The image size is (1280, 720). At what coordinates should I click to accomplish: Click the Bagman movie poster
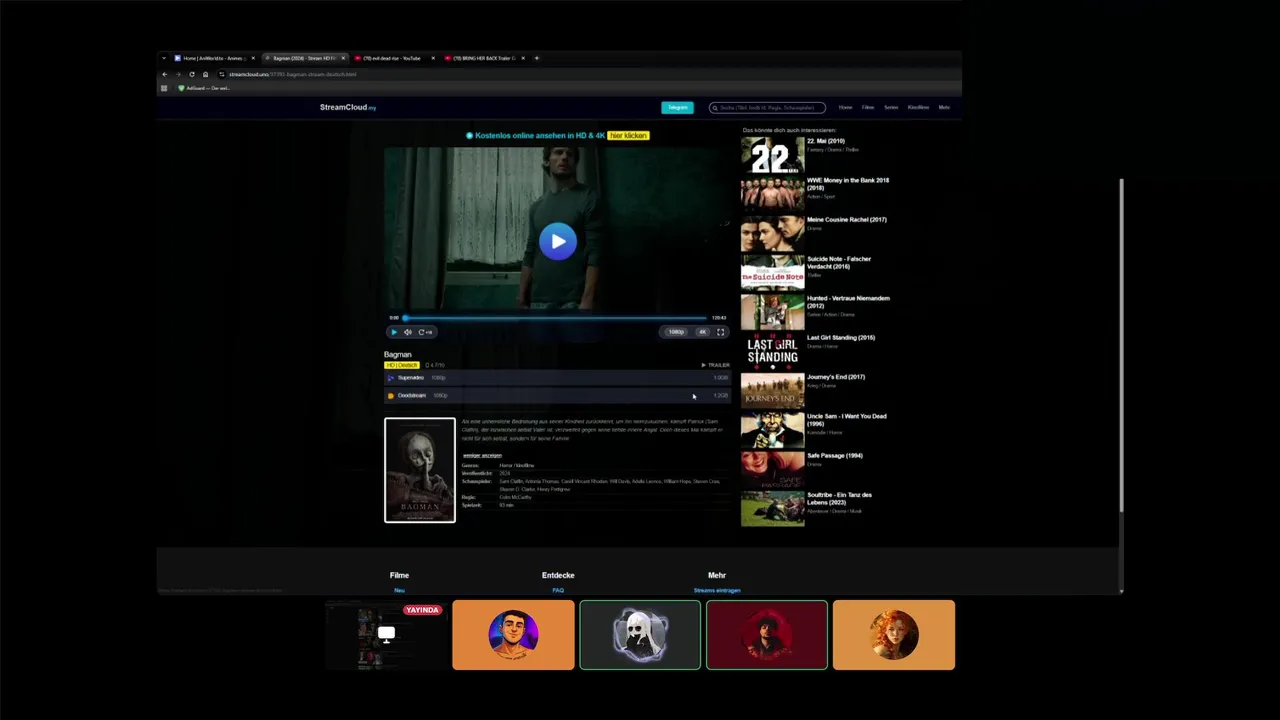(420, 470)
